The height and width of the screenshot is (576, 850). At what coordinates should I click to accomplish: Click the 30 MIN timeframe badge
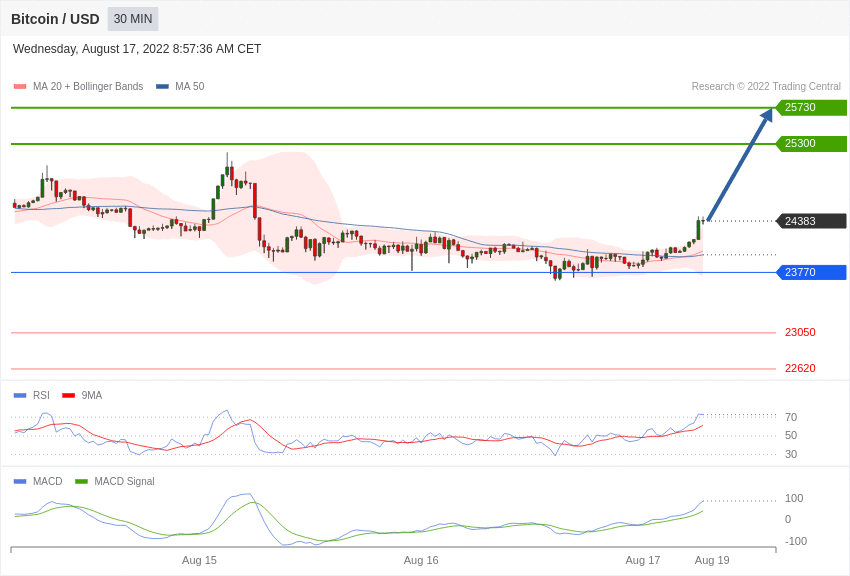133,19
